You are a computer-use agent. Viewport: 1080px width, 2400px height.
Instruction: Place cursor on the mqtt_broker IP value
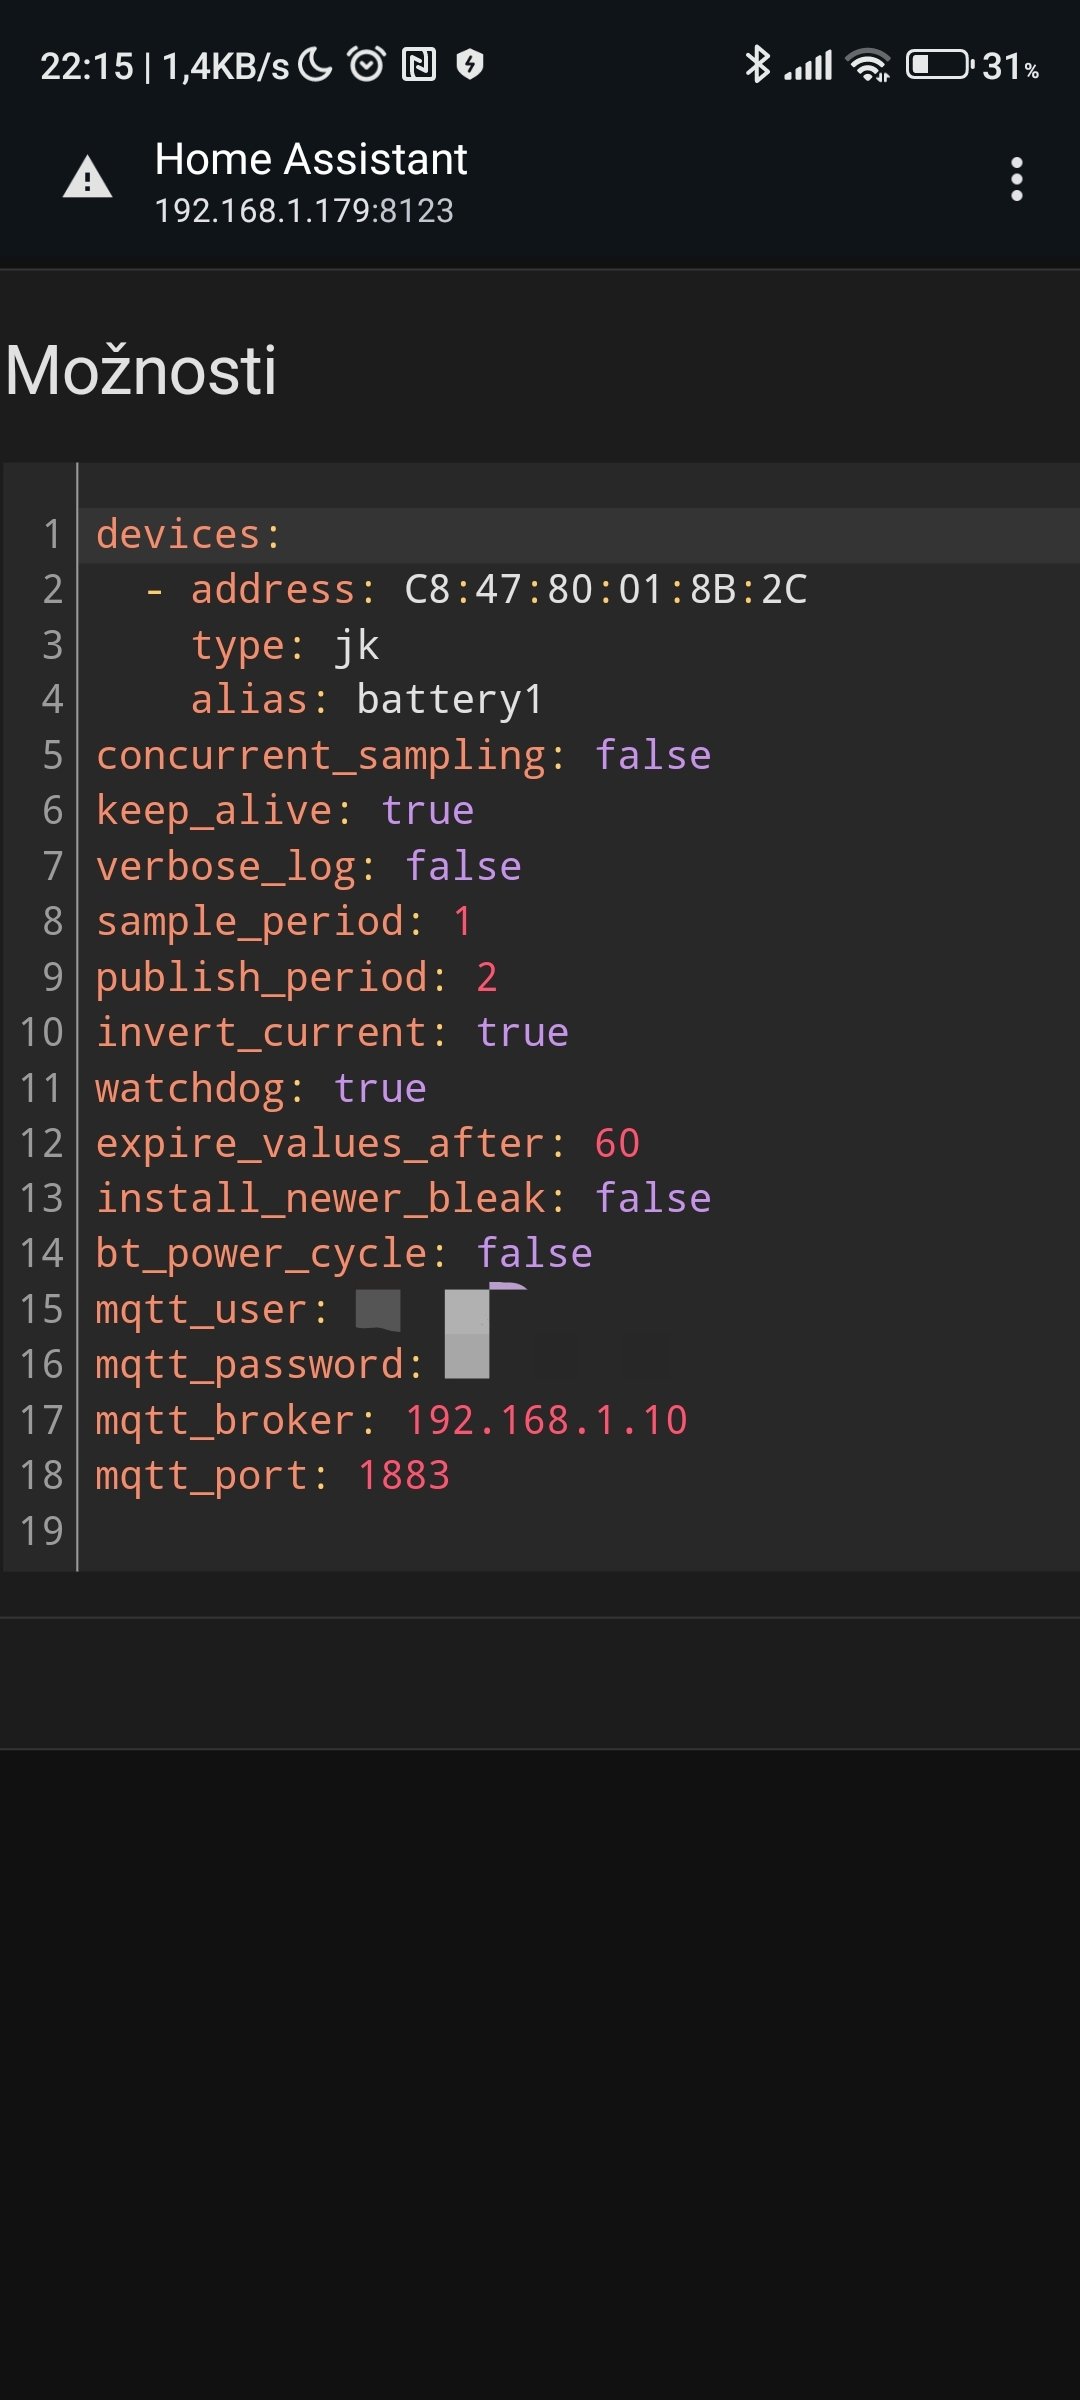coord(546,1420)
